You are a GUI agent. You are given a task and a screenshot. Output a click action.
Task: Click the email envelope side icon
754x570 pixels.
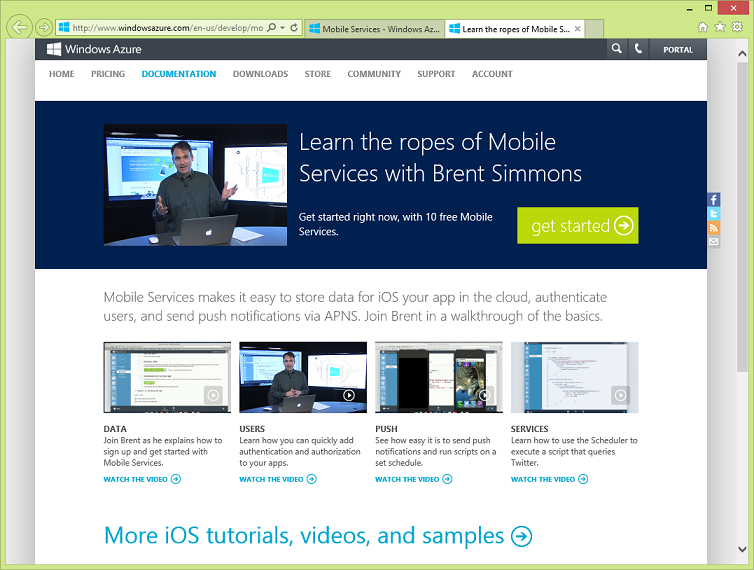pos(714,241)
